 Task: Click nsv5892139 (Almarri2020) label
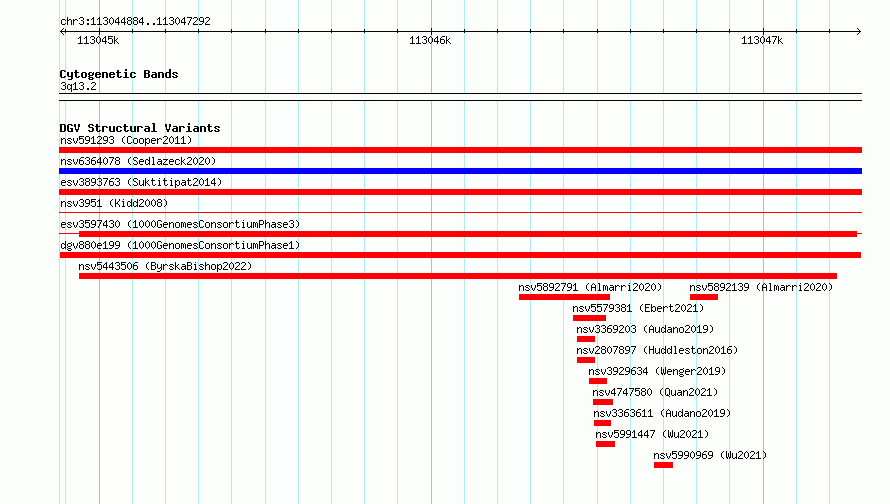(x=761, y=287)
